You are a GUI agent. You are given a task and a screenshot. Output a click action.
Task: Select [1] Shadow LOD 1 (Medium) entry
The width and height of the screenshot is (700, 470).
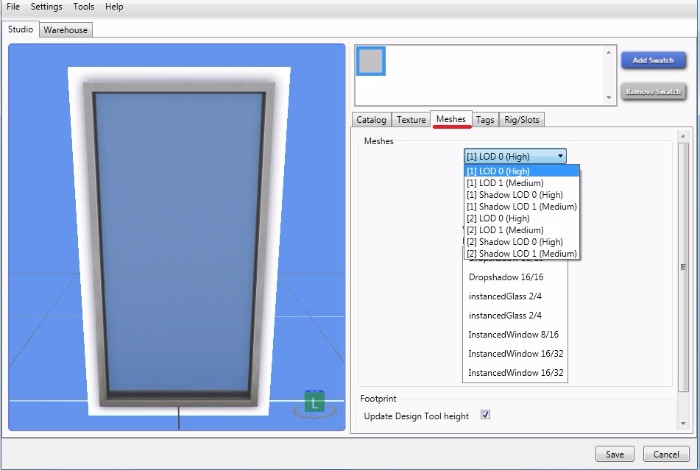(521, 207)
